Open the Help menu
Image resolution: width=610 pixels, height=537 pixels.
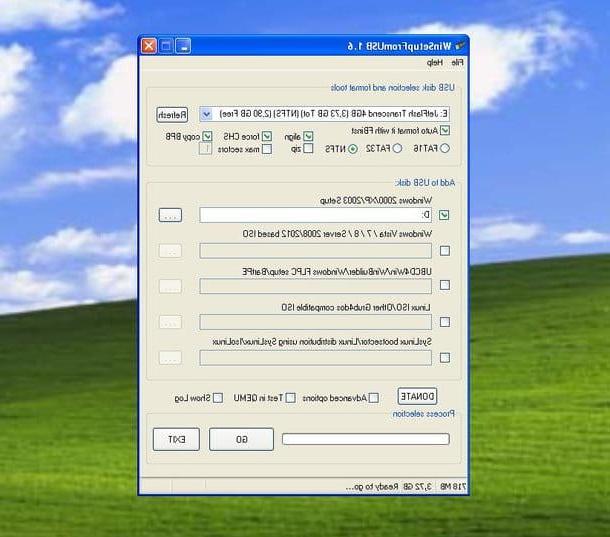pos(435,62)
